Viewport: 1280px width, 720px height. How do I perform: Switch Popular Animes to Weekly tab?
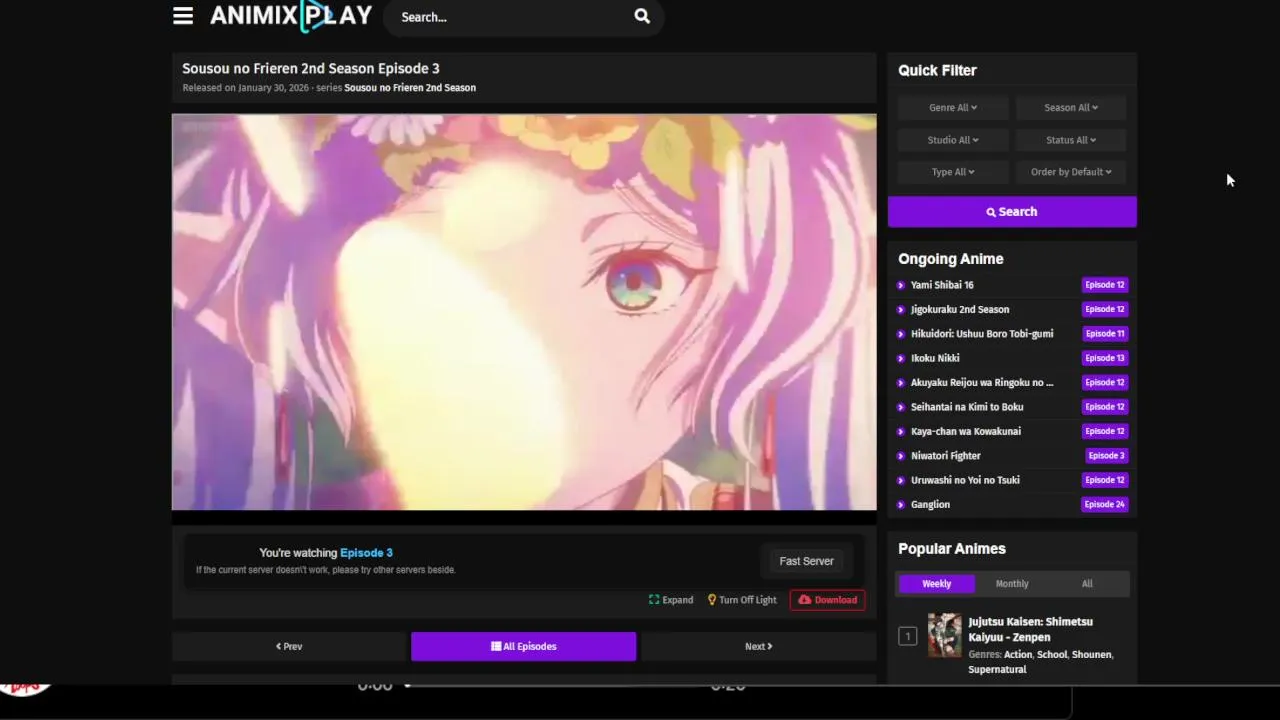pyautogui.click(x=936, y=584)
